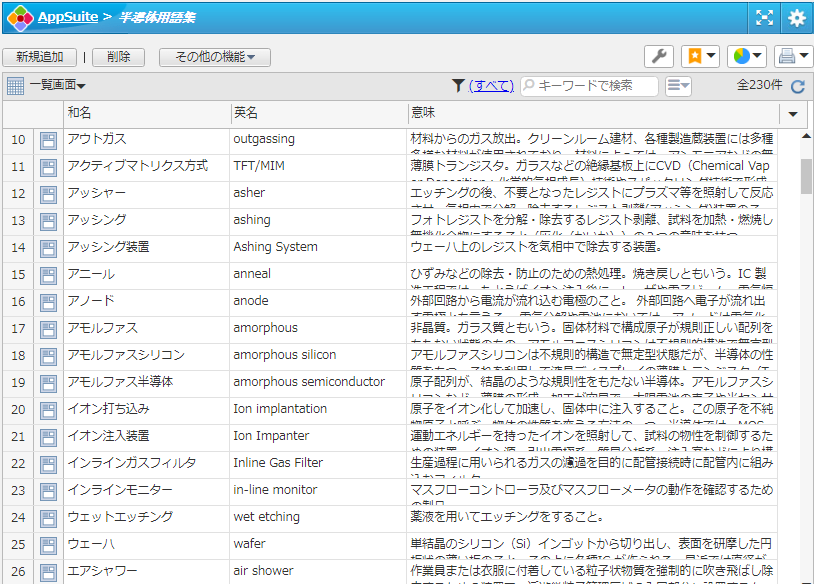Open the printer options dropdown
This screenshot has height=584, width=814.
793,57
